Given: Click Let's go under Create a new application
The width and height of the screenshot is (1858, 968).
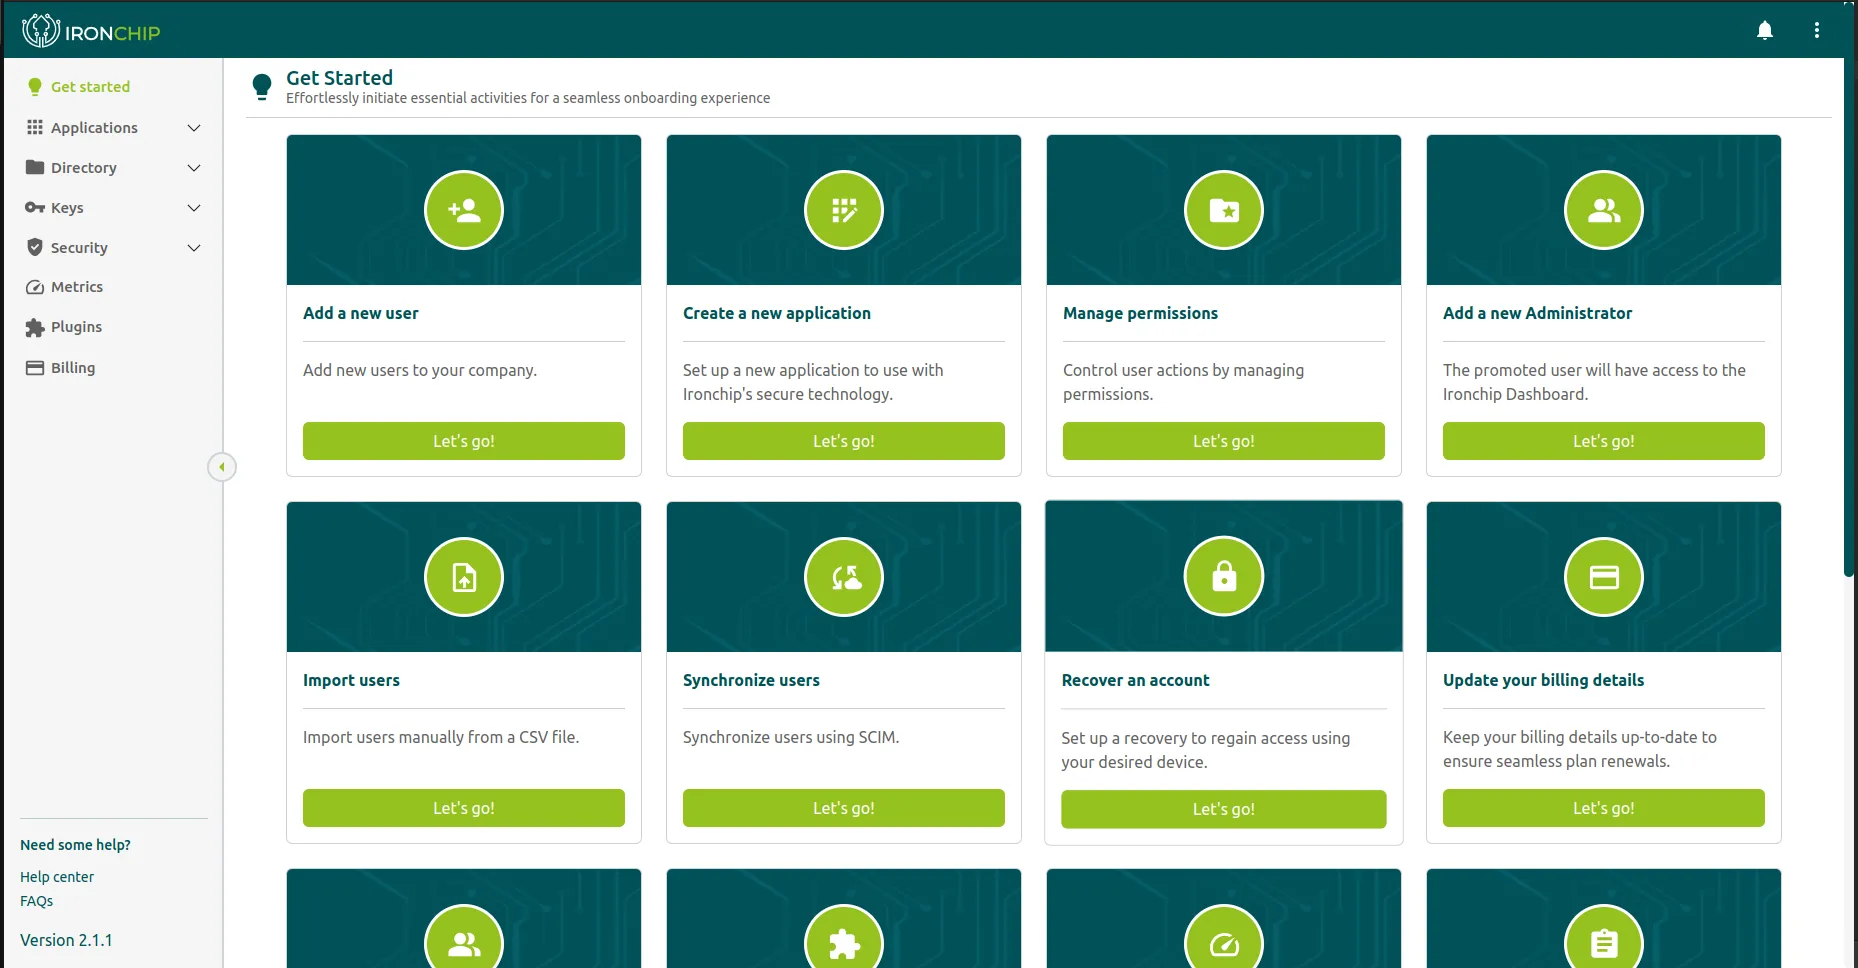Looking at the screenshot, I should pyautogui.click(x=844, y=441).
